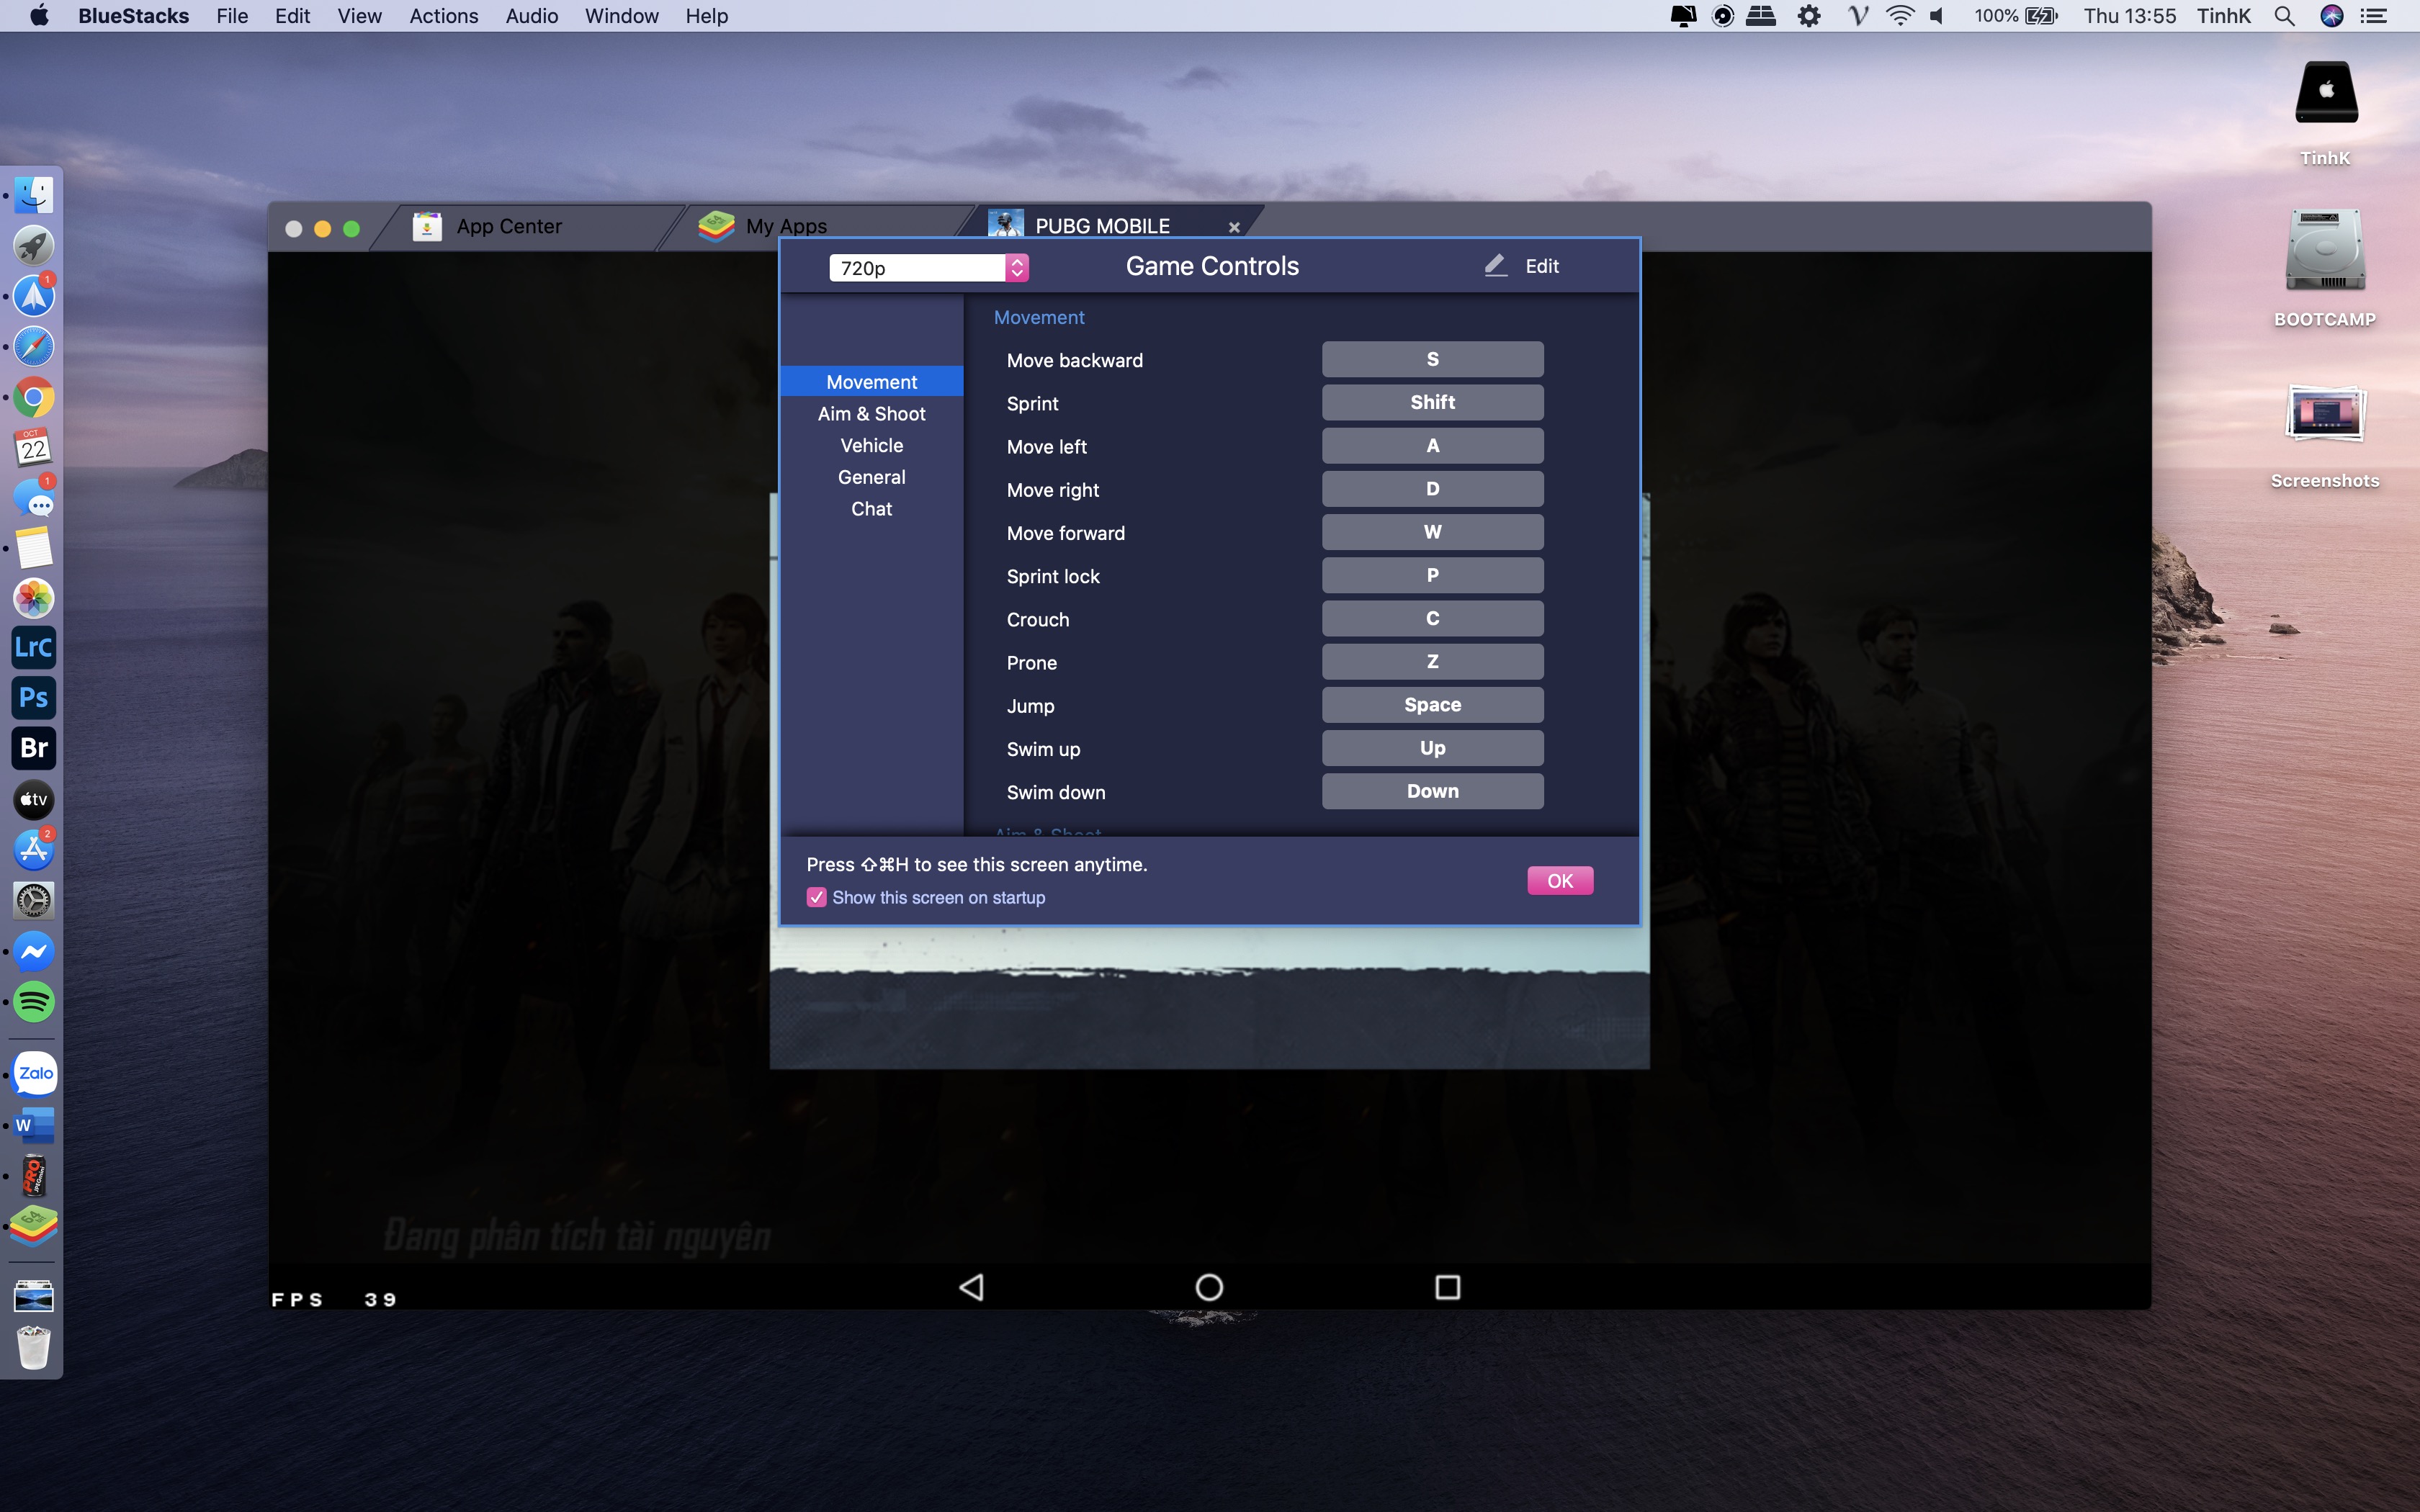
Task: Select the Aim & Shoot category
Action: [871, 413]
